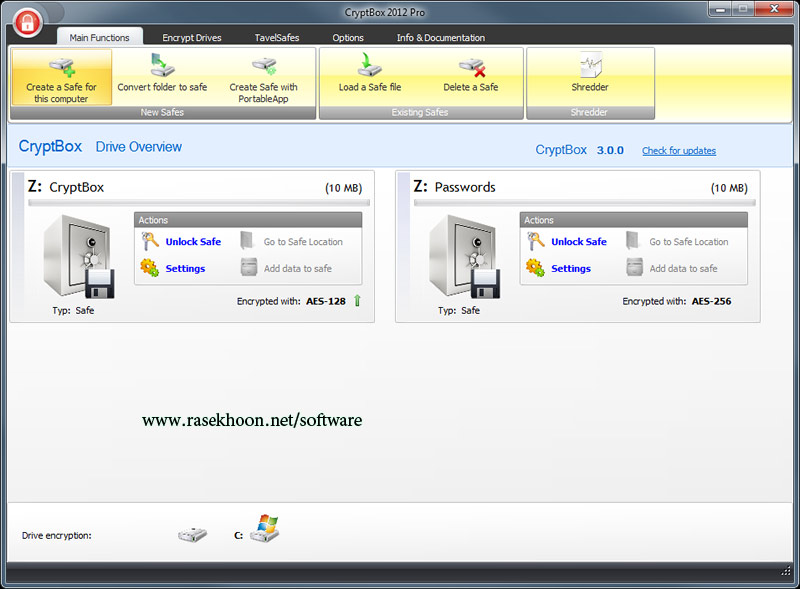Screen dimensions: 800x589
Task: Click the Create a Safe for this computer icon
Action: 62,67
